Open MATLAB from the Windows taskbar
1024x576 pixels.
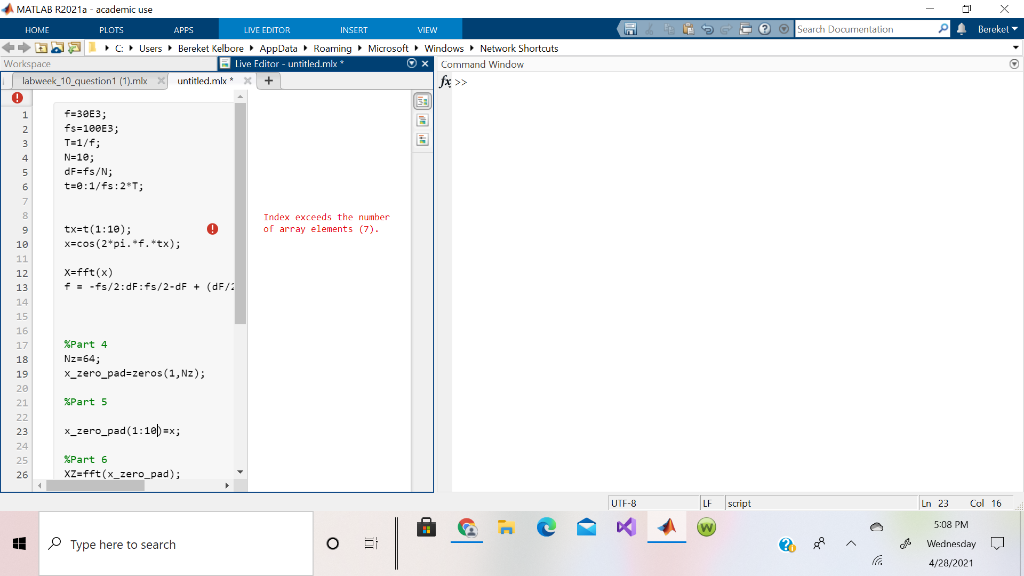click(x=666, y=527)
